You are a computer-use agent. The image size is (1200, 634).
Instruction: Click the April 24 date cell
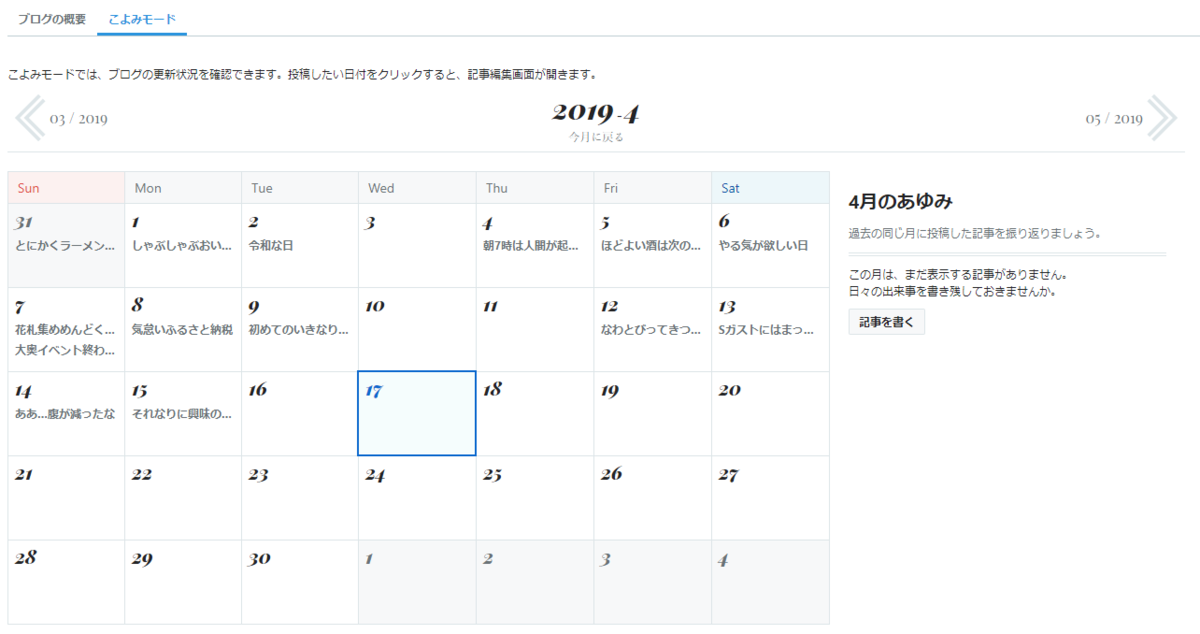[x=417, y=497]
